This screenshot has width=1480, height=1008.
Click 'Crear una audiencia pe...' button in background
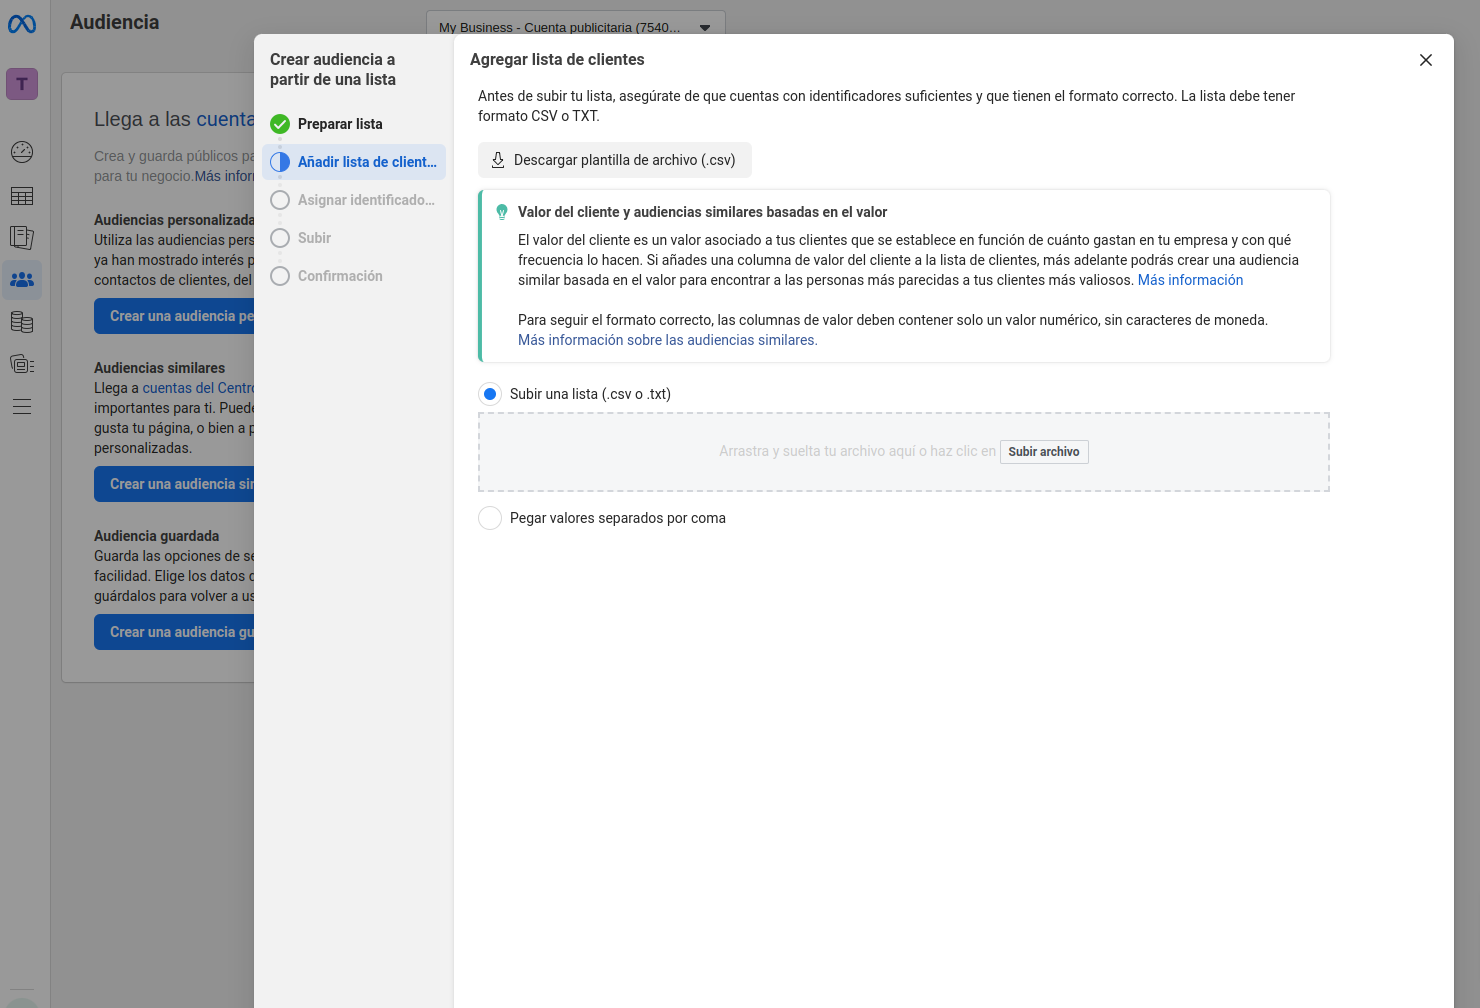174,316
